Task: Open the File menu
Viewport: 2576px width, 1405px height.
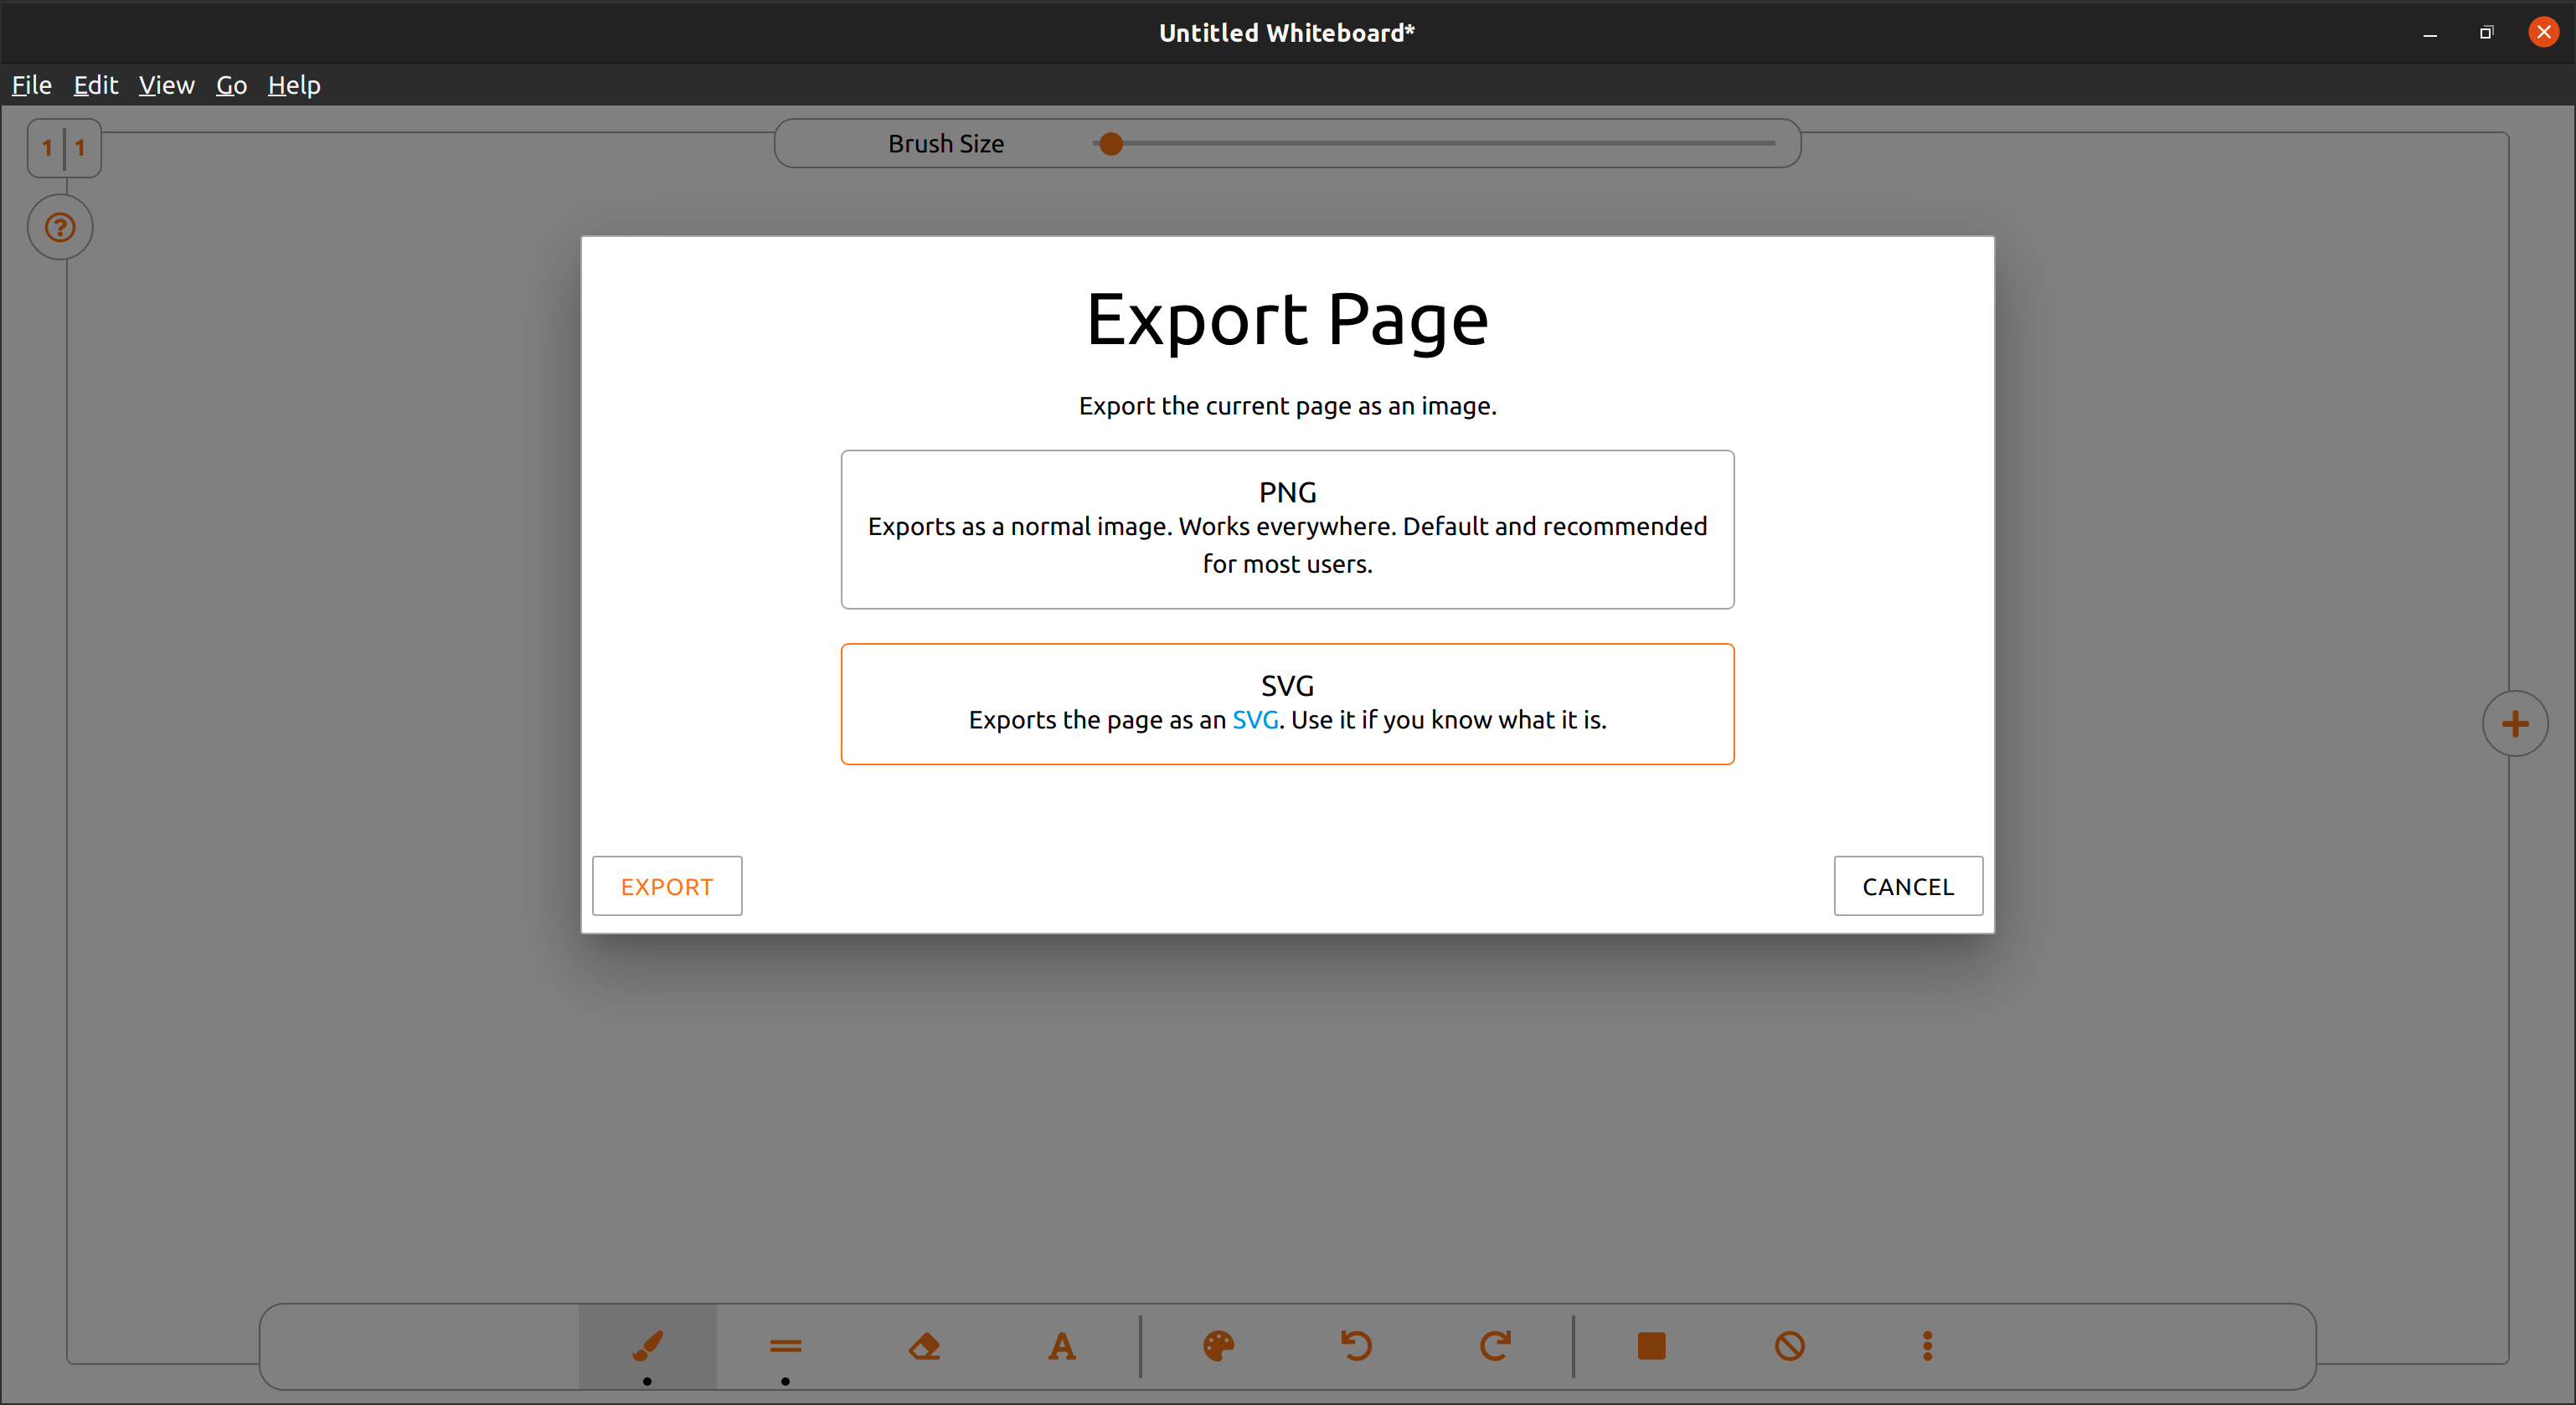Action: (x=31, y=85)
